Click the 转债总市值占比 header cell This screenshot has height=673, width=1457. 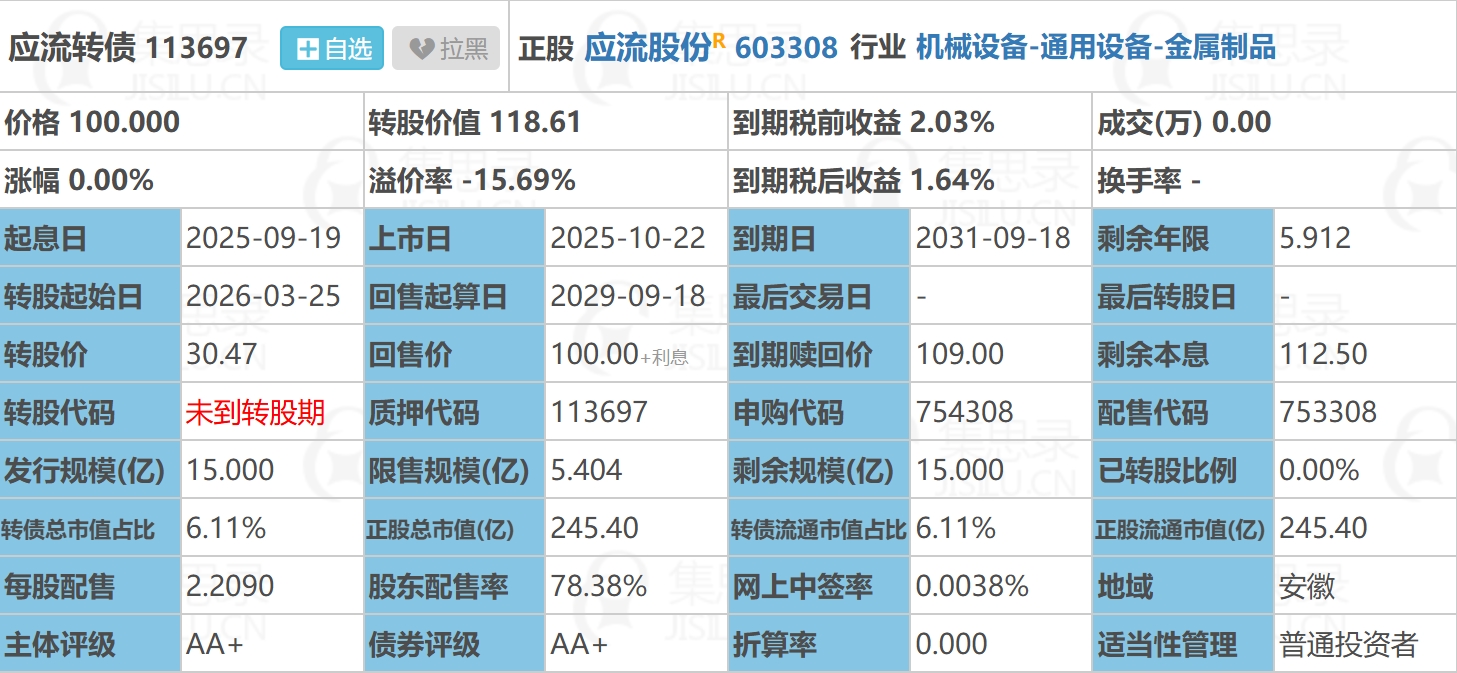(90, 528)
